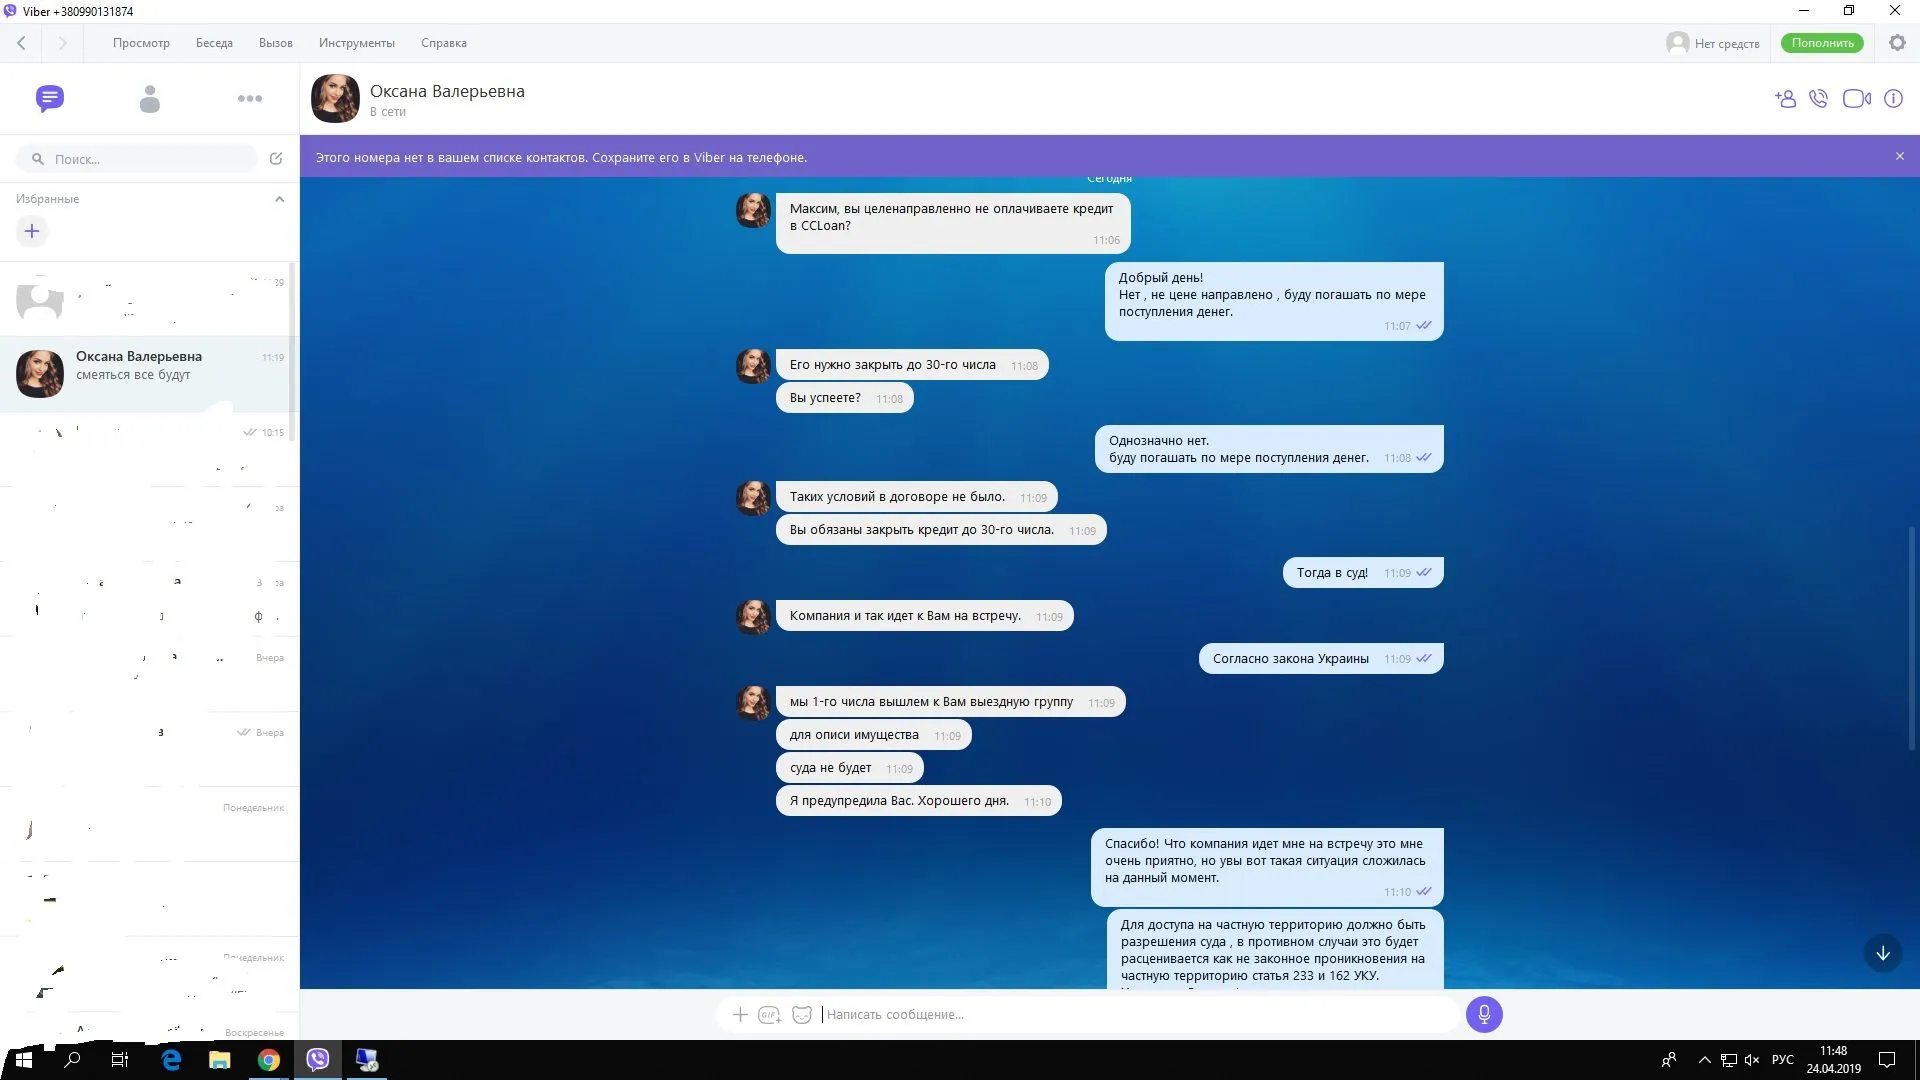
Task: Click the More options dots in sidebar
Action: (250, 98)
